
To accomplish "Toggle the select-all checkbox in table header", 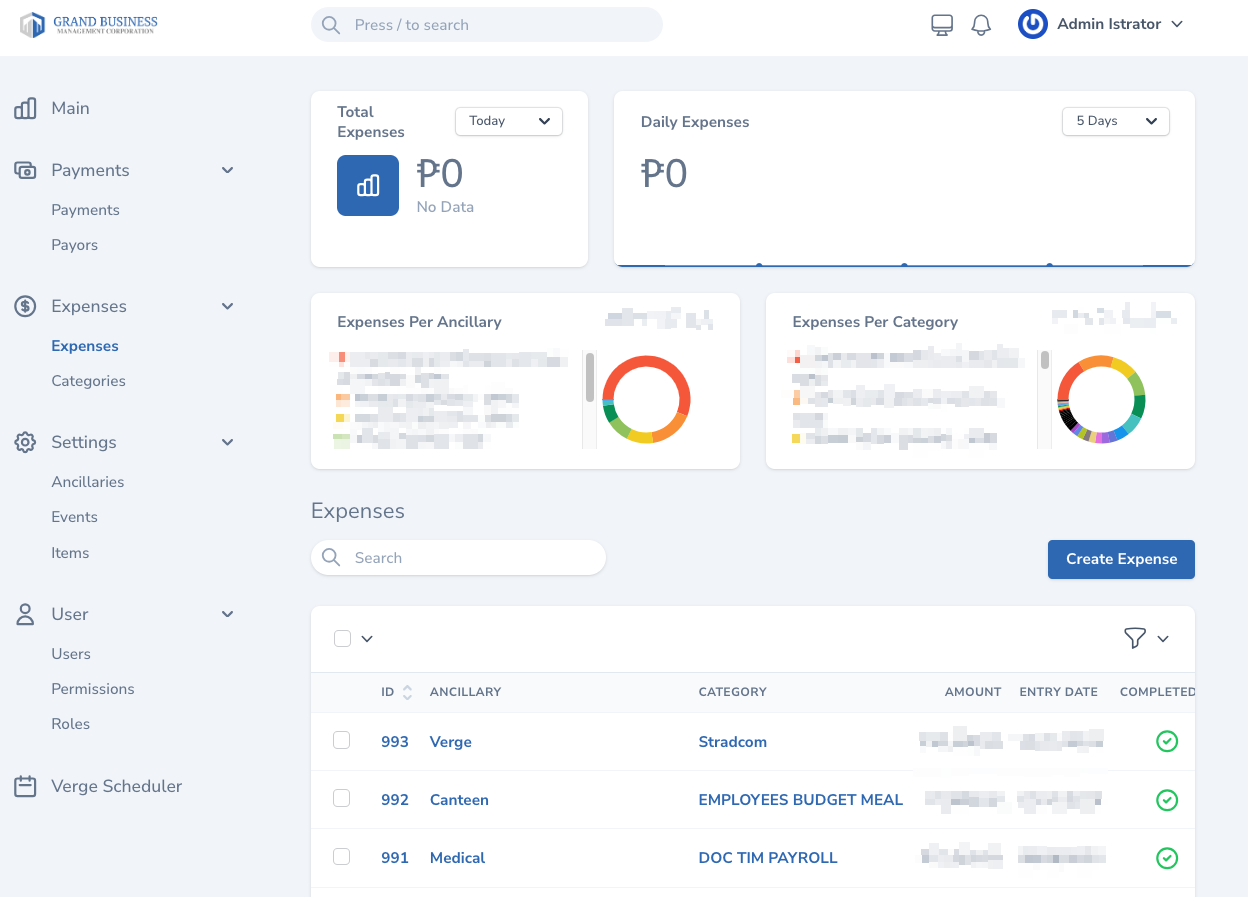I will [343, 638].
